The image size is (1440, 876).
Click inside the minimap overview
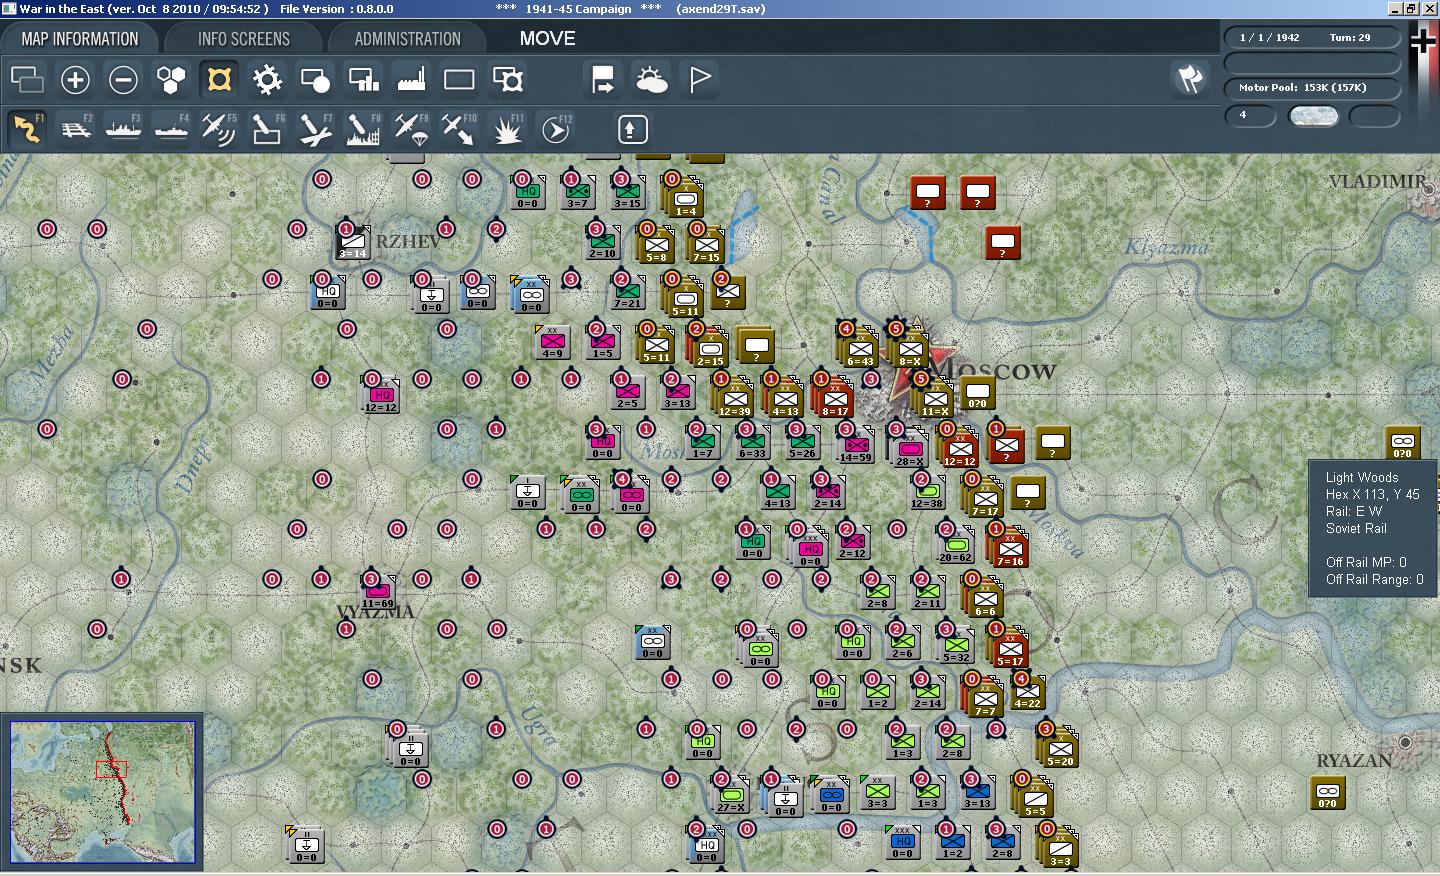pos(102,791)
